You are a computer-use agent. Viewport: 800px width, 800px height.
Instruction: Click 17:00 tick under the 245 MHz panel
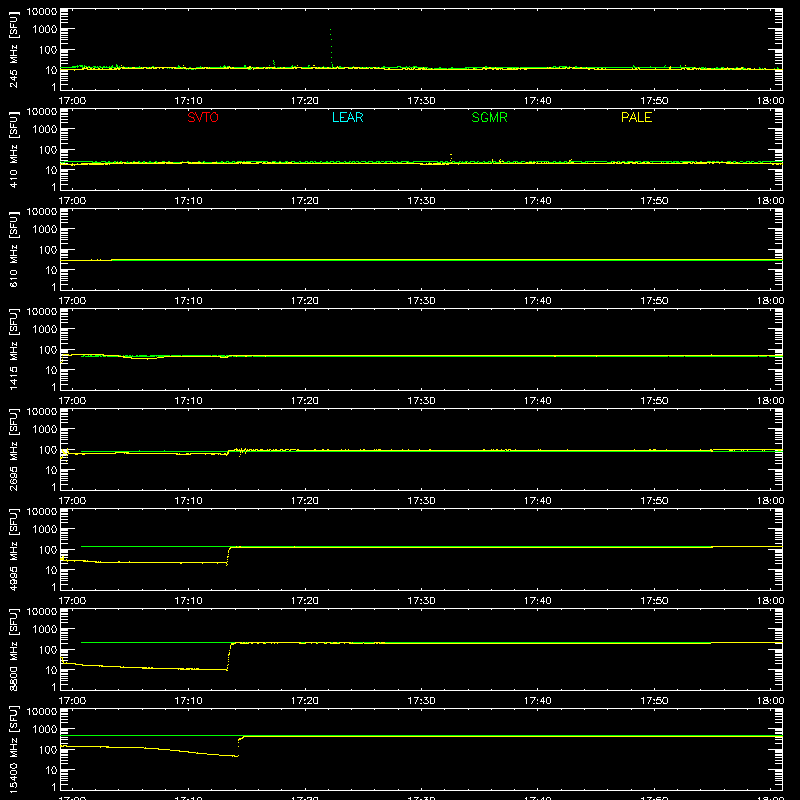72,101
